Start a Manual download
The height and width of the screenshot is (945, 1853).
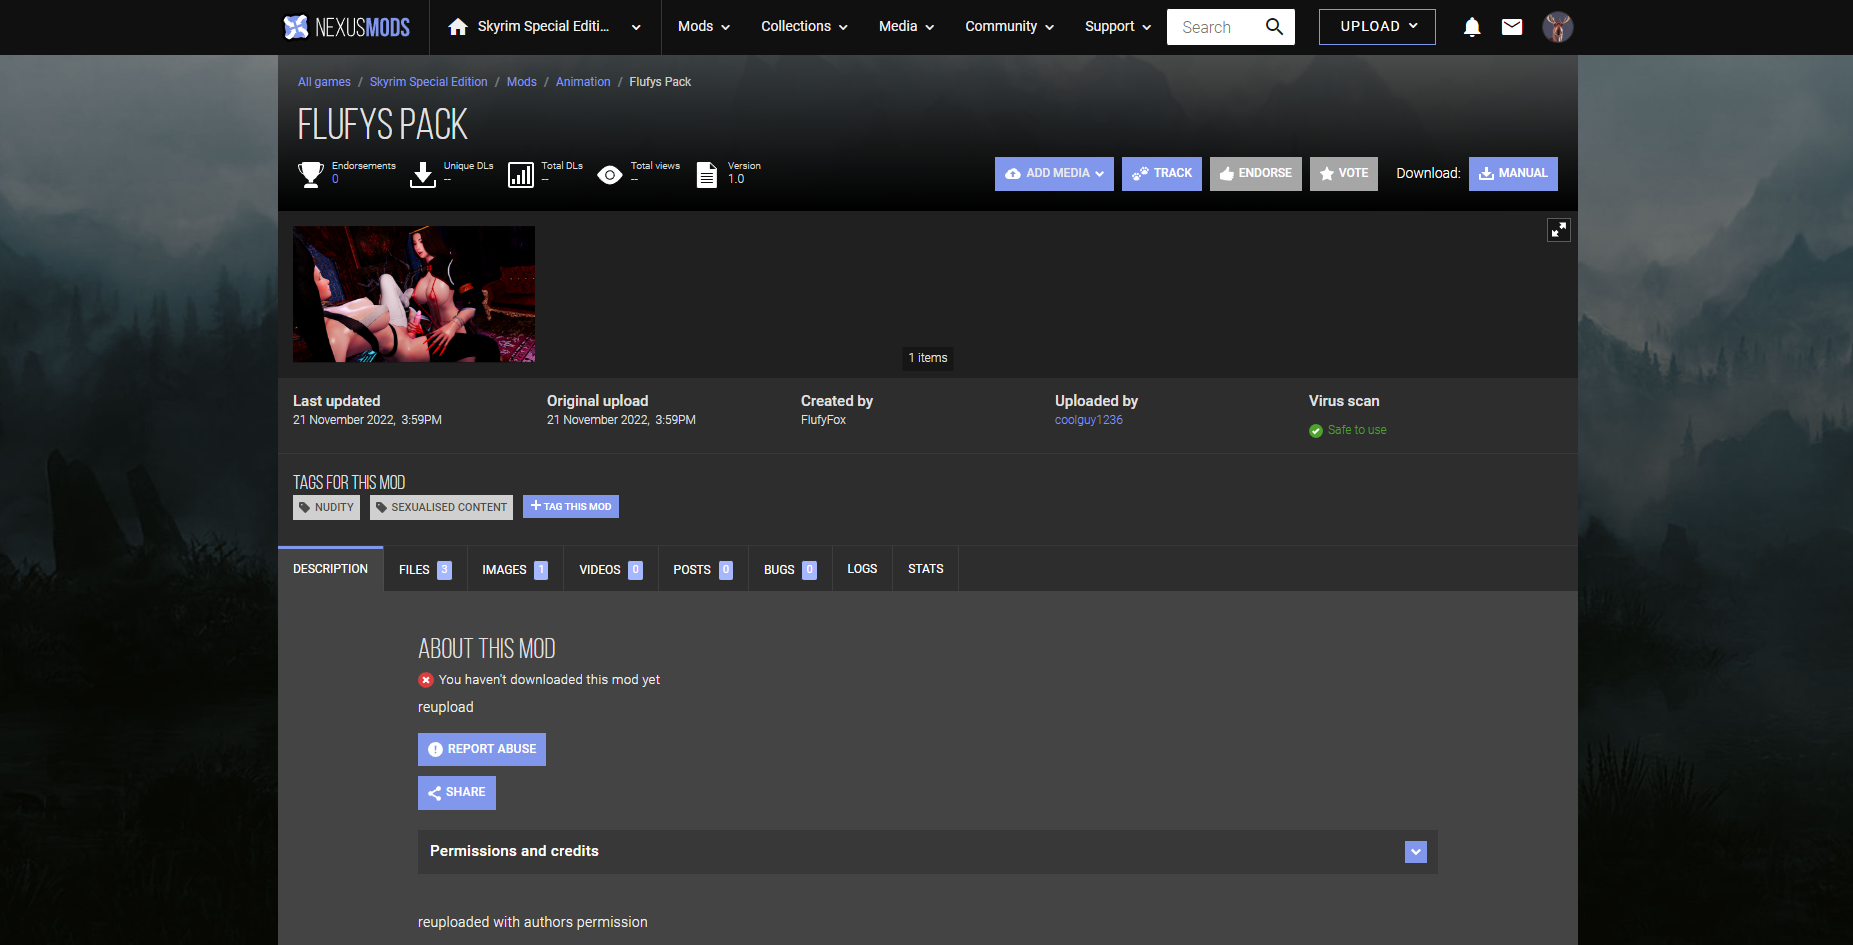(x=1513, y=174)
